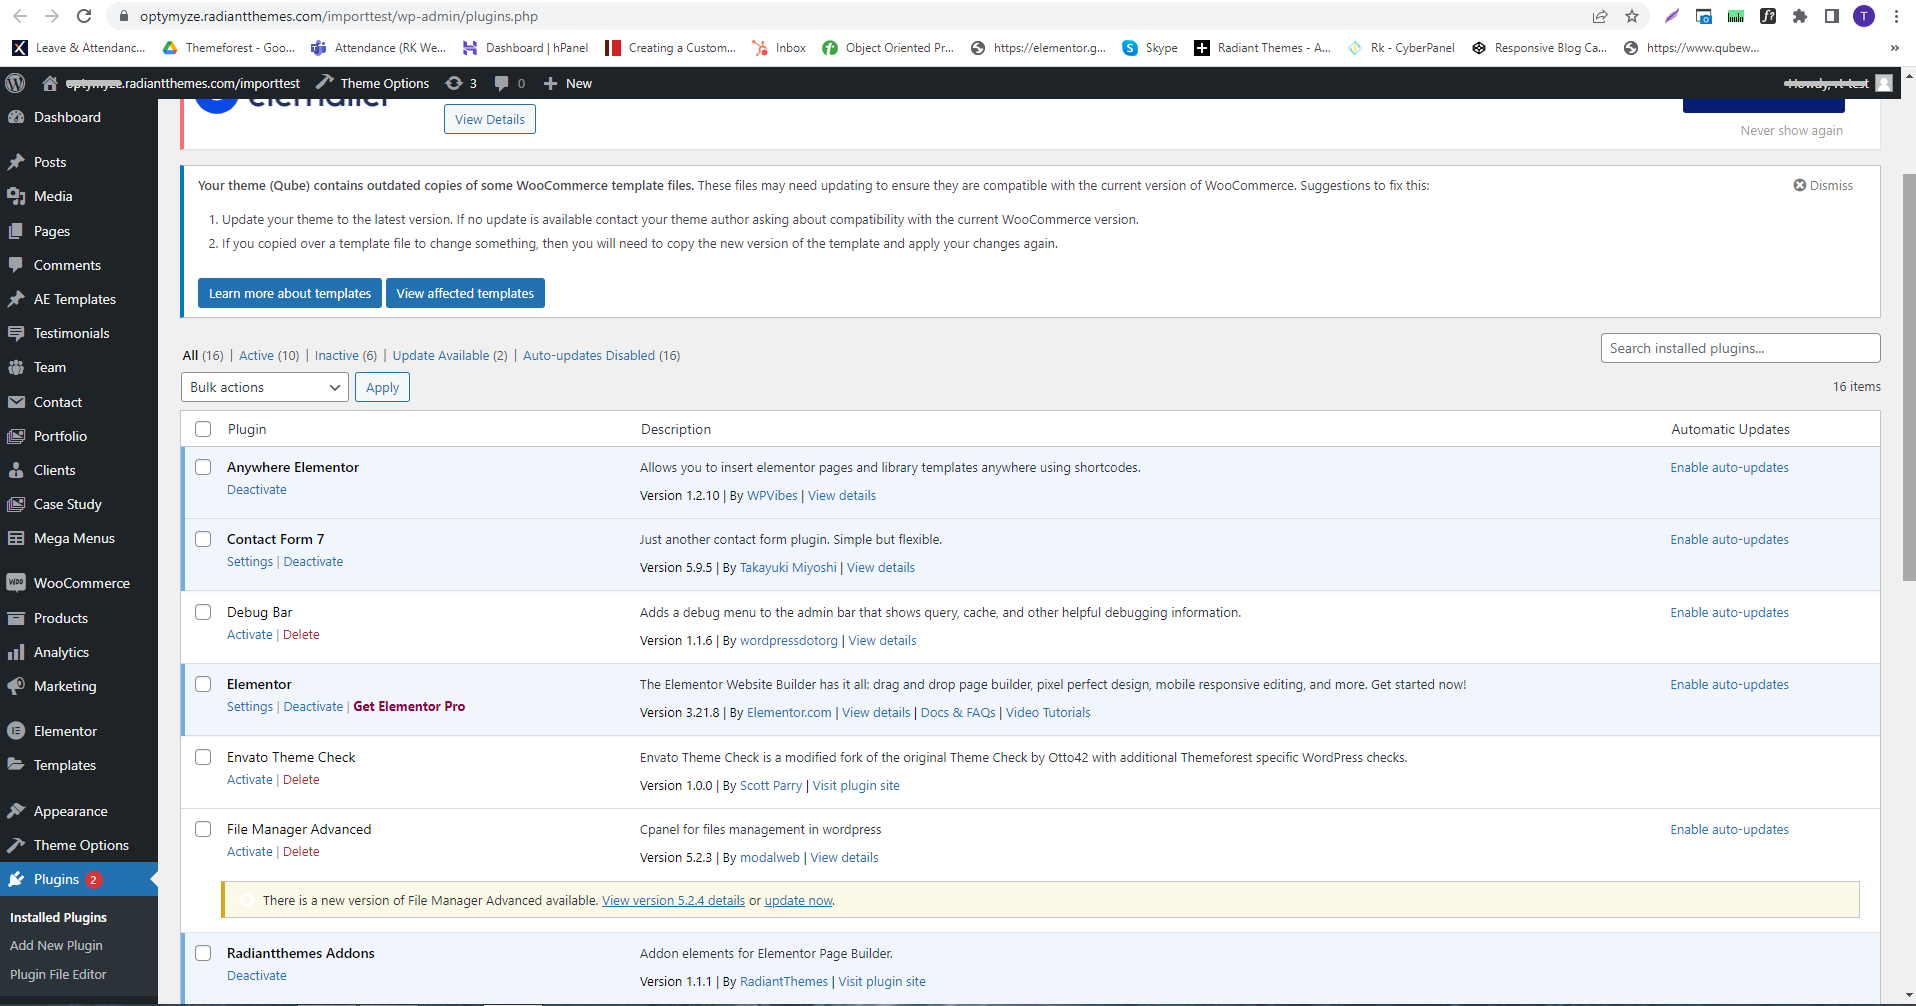Click the Posts pin icon in sidebar

point(16,162)
